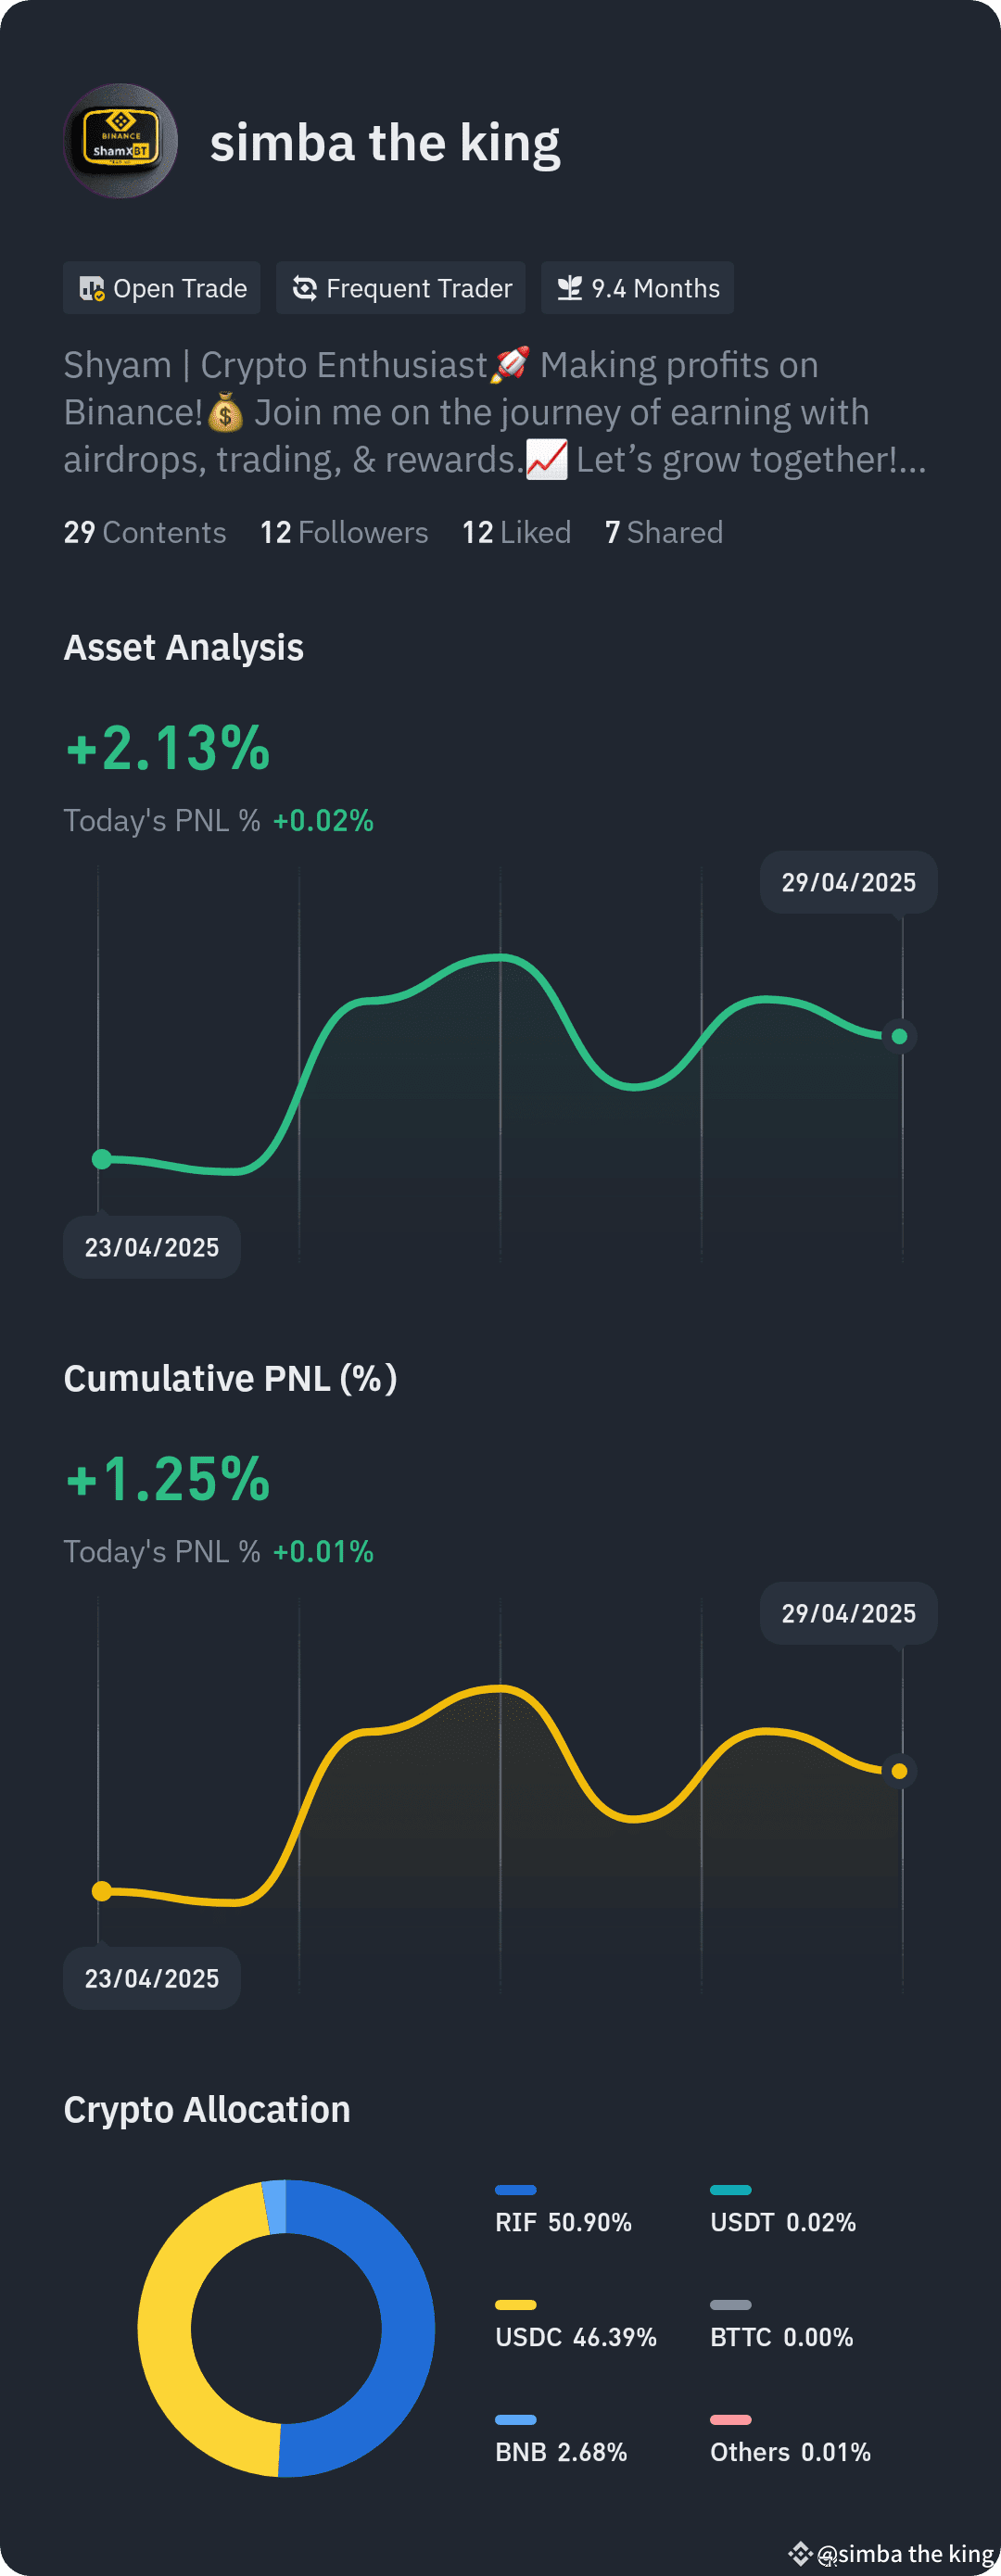
Task: Open the 12 Followers list
Action: (x=343, y=532)
